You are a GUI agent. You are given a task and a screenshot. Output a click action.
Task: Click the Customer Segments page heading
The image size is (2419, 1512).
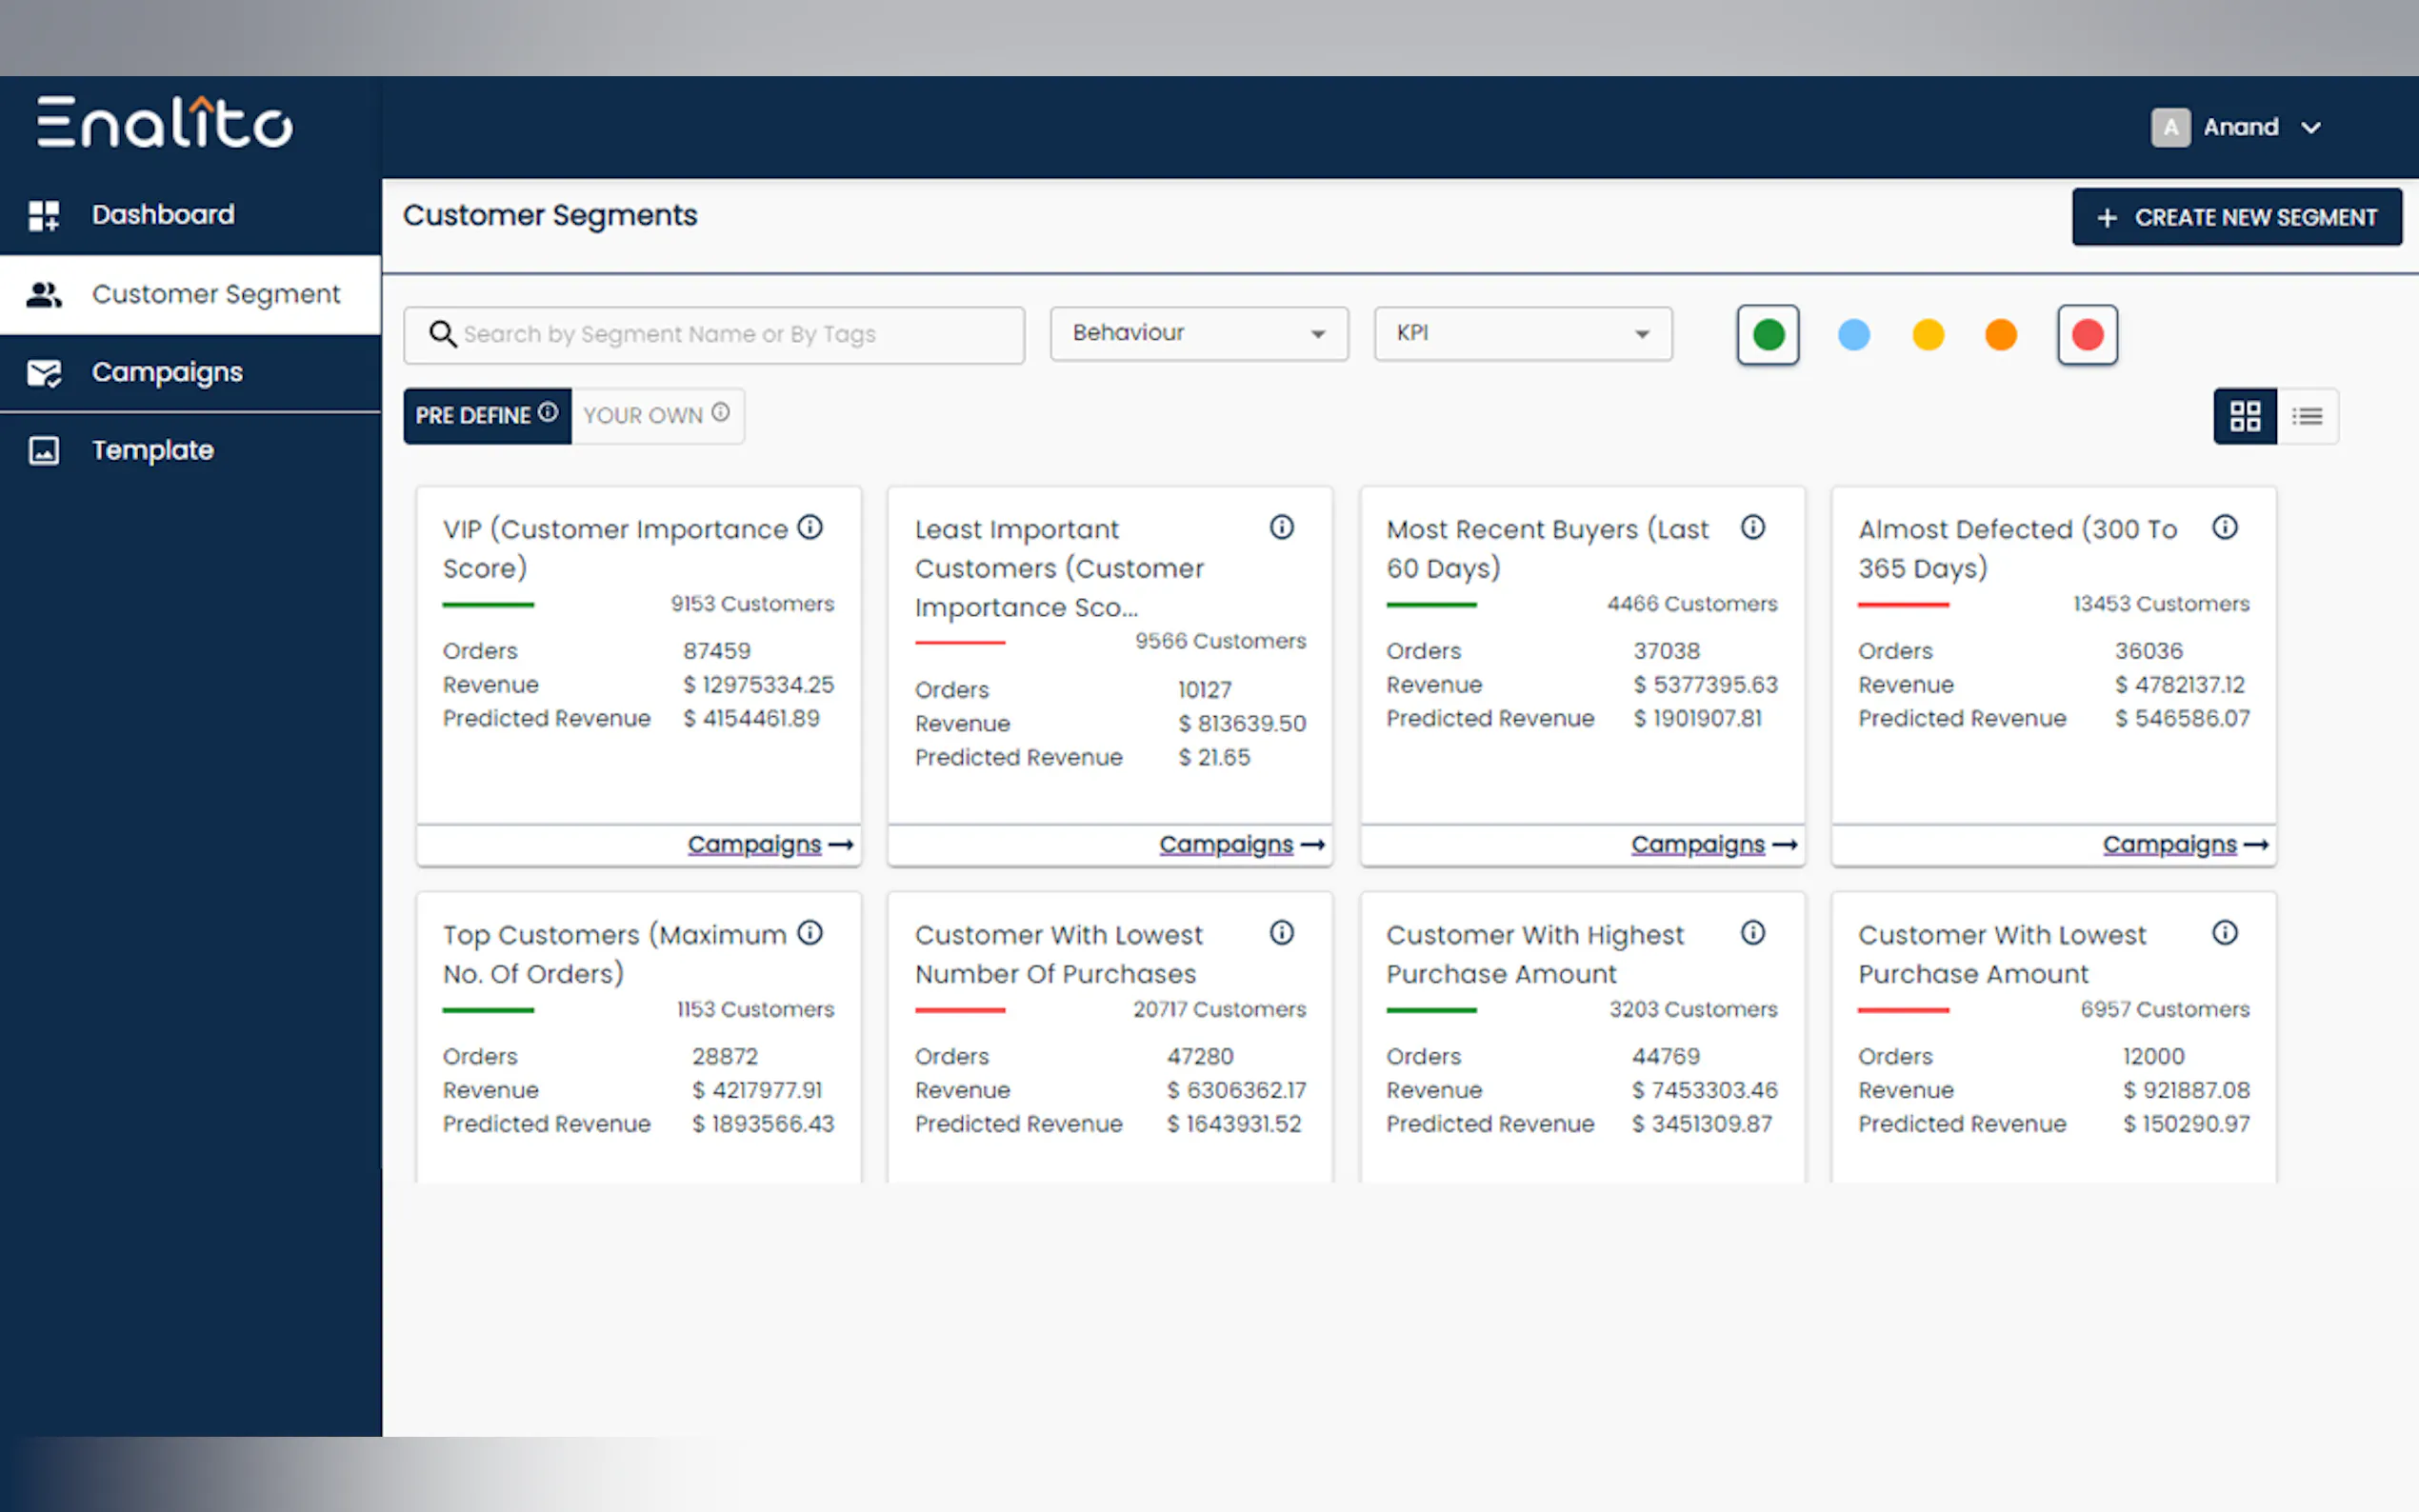tap(550, 215)
